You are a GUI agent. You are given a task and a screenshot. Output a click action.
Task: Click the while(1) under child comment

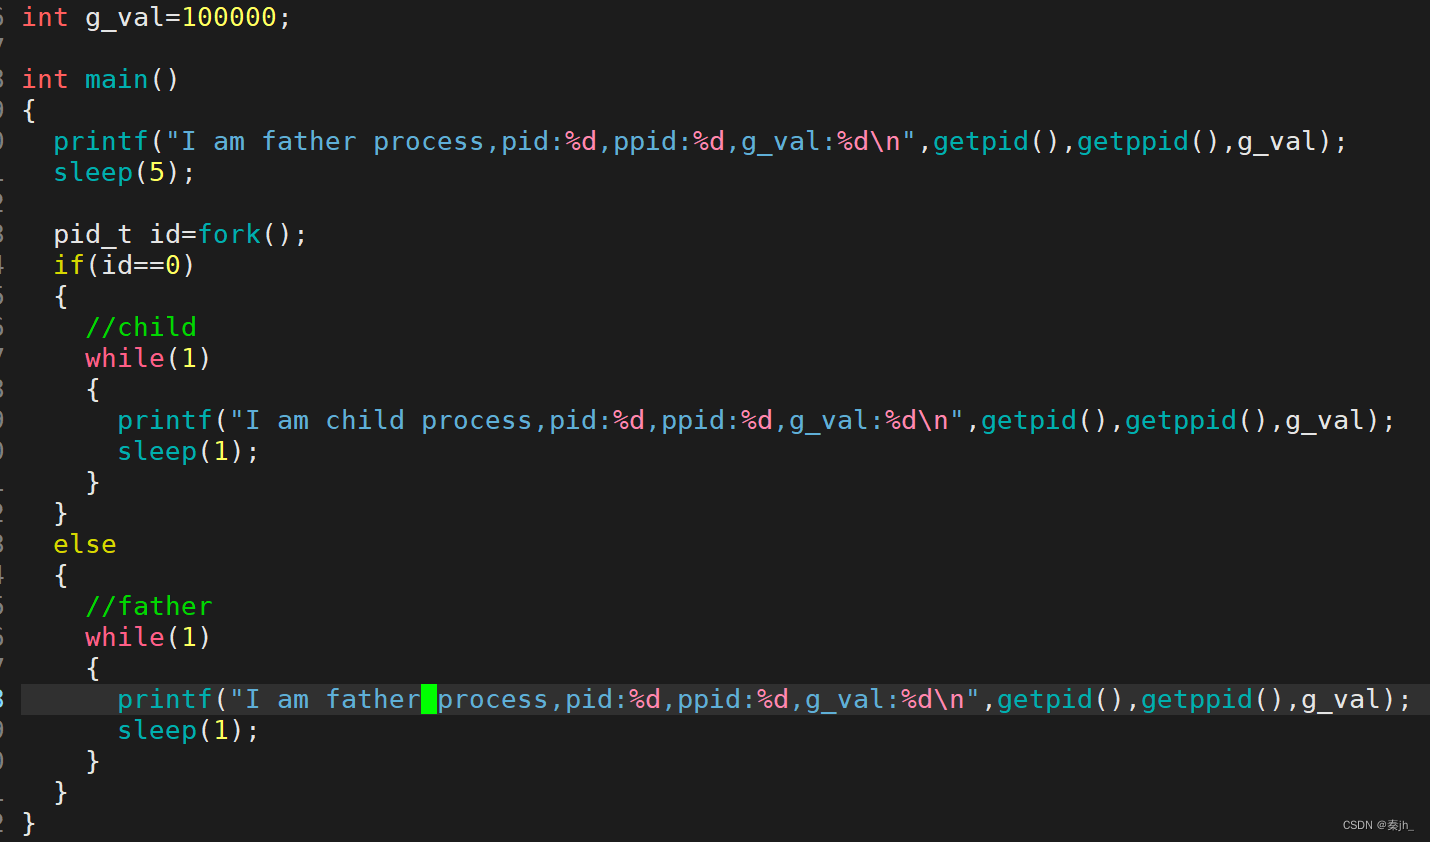pyautogui.click(x=148, y=358)
